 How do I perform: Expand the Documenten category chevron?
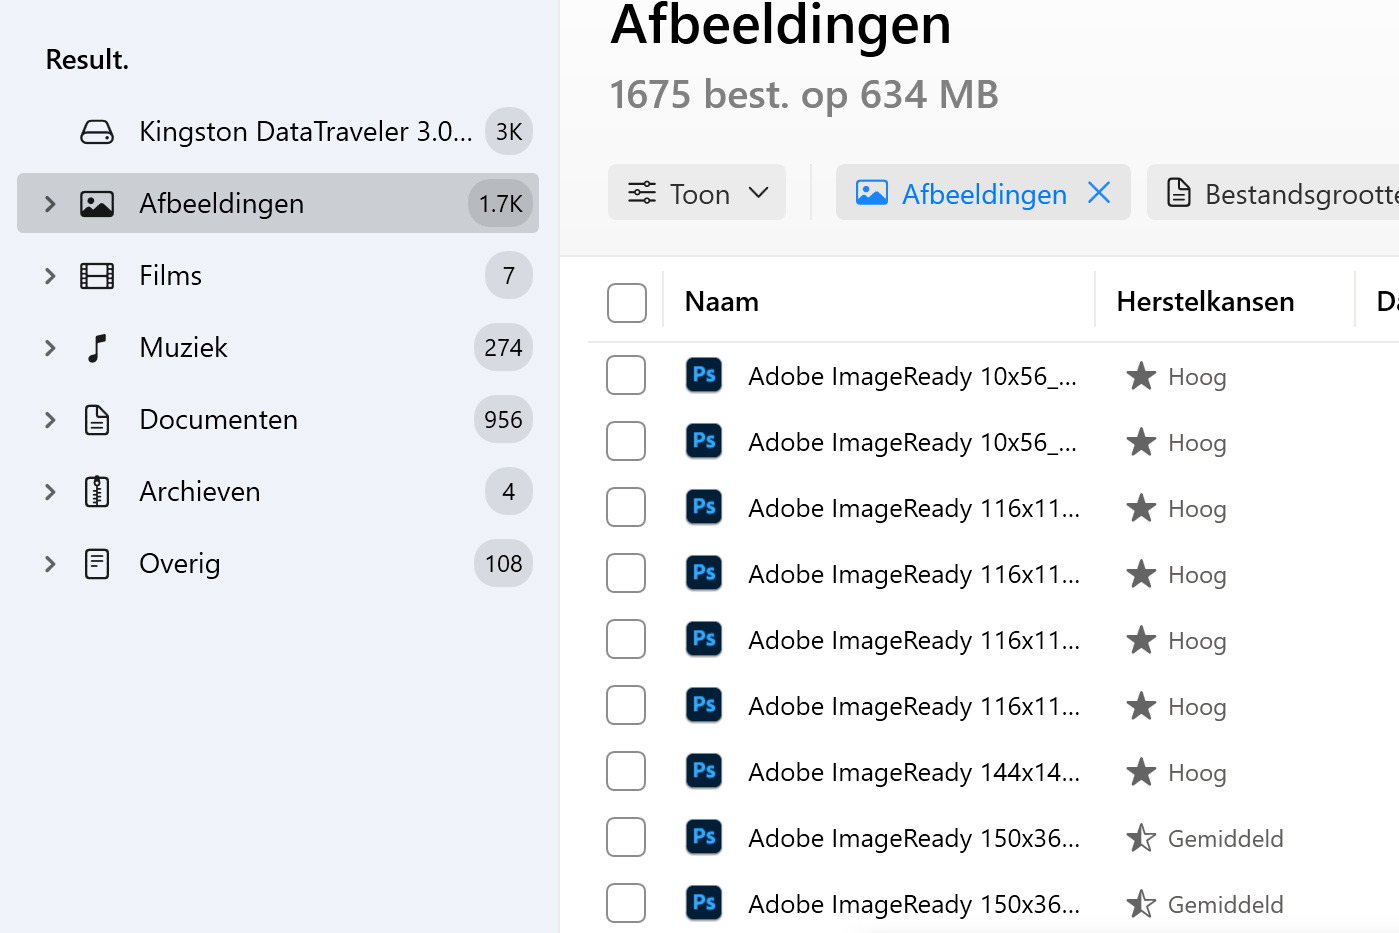point(50,420)
